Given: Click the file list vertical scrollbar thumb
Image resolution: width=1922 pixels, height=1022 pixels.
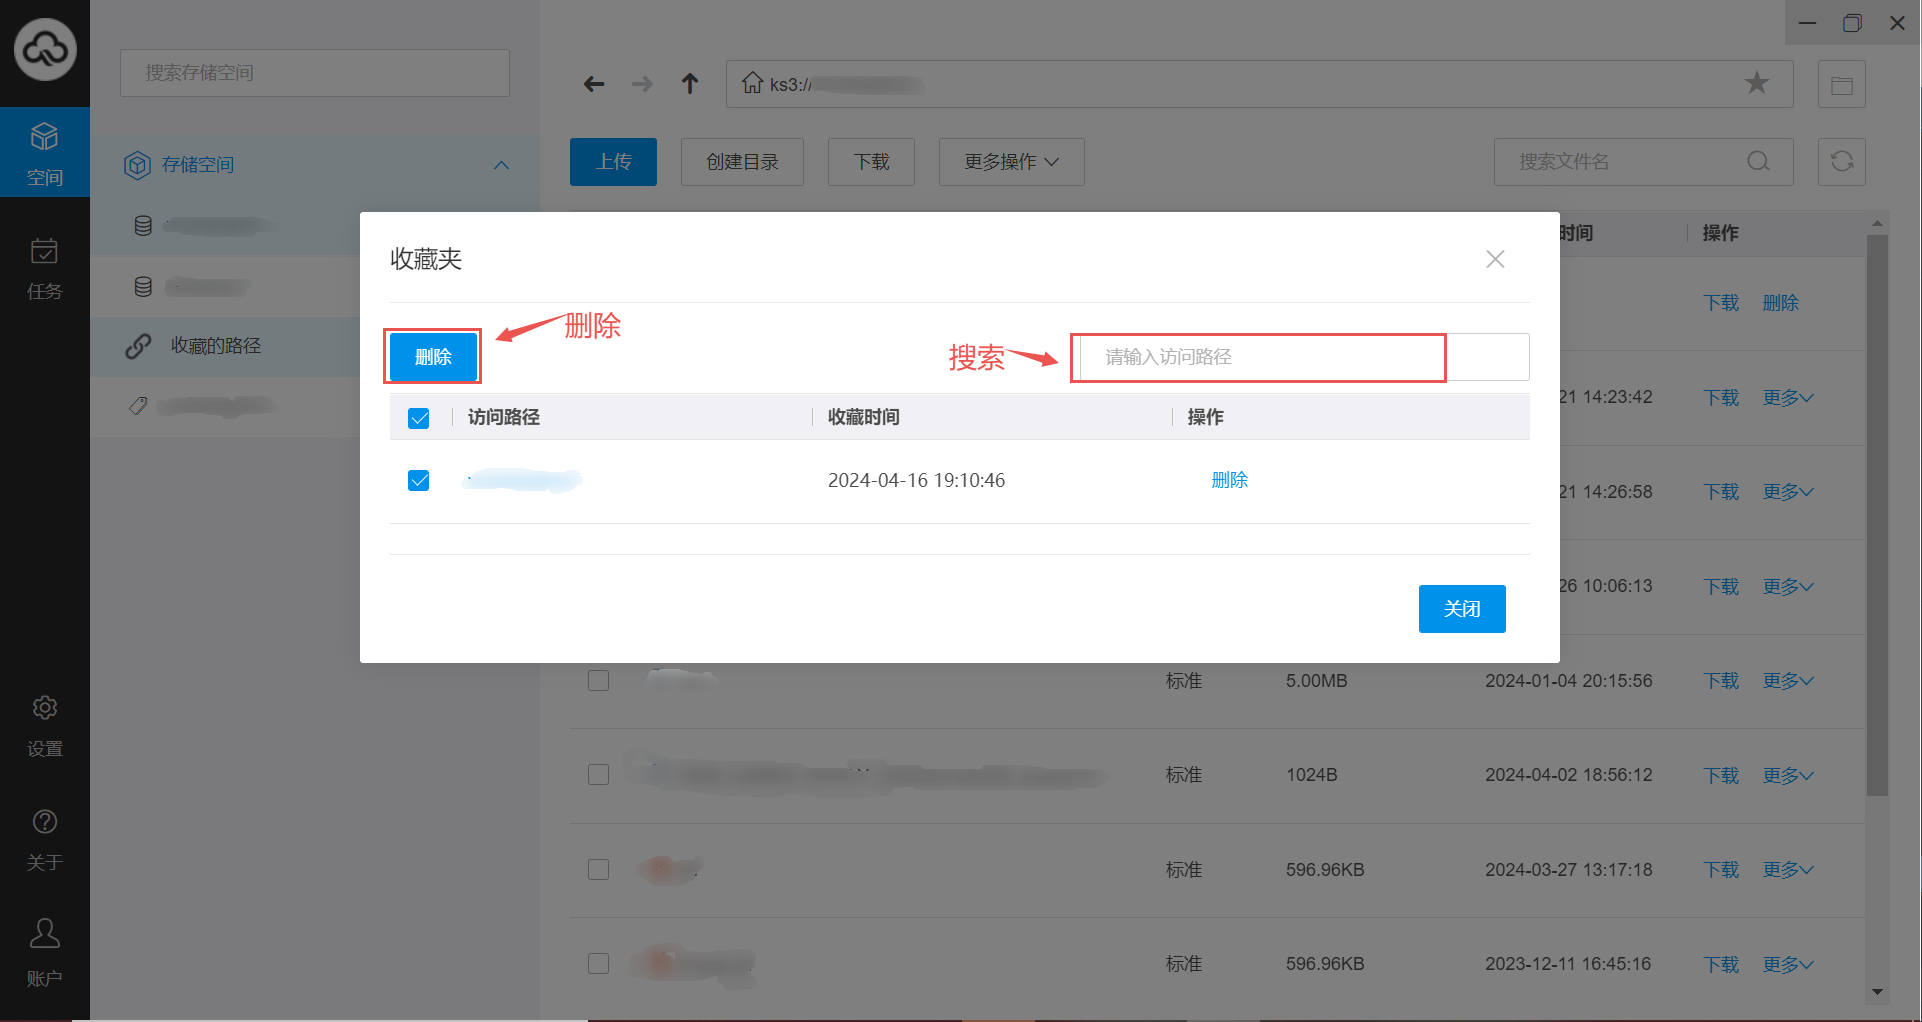Looking at the screenshot, I should (x=1877, y=516).
